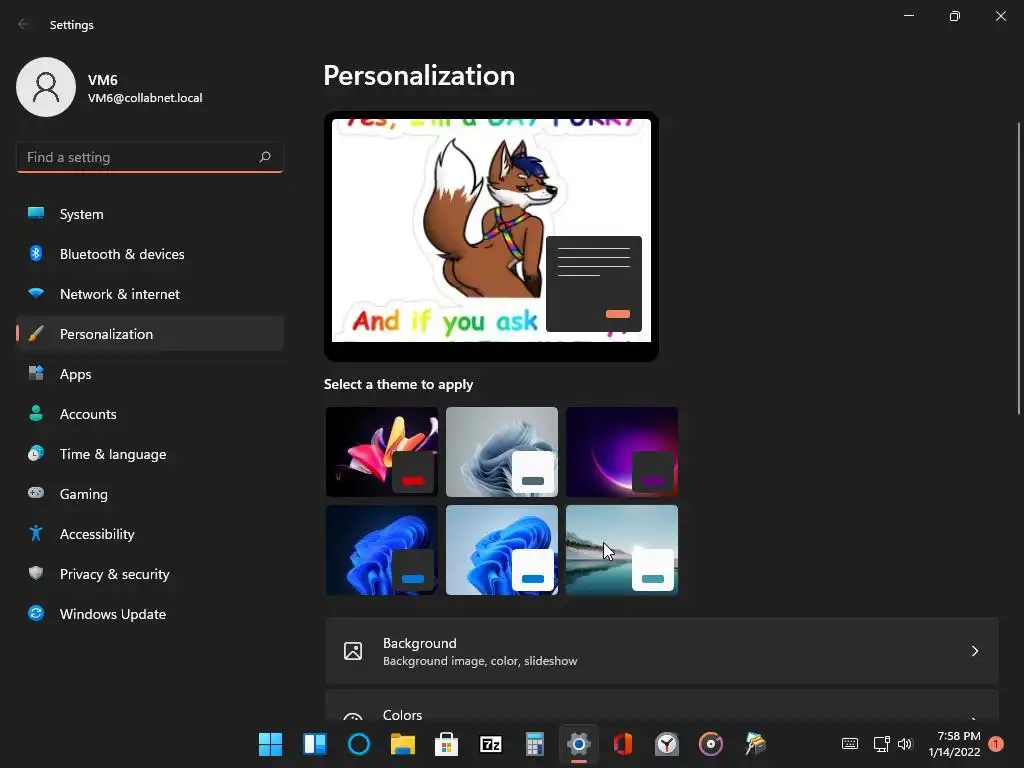
Task: Click the Gaming controller icon
Action: pyautogui.click(x=36, y=493)
